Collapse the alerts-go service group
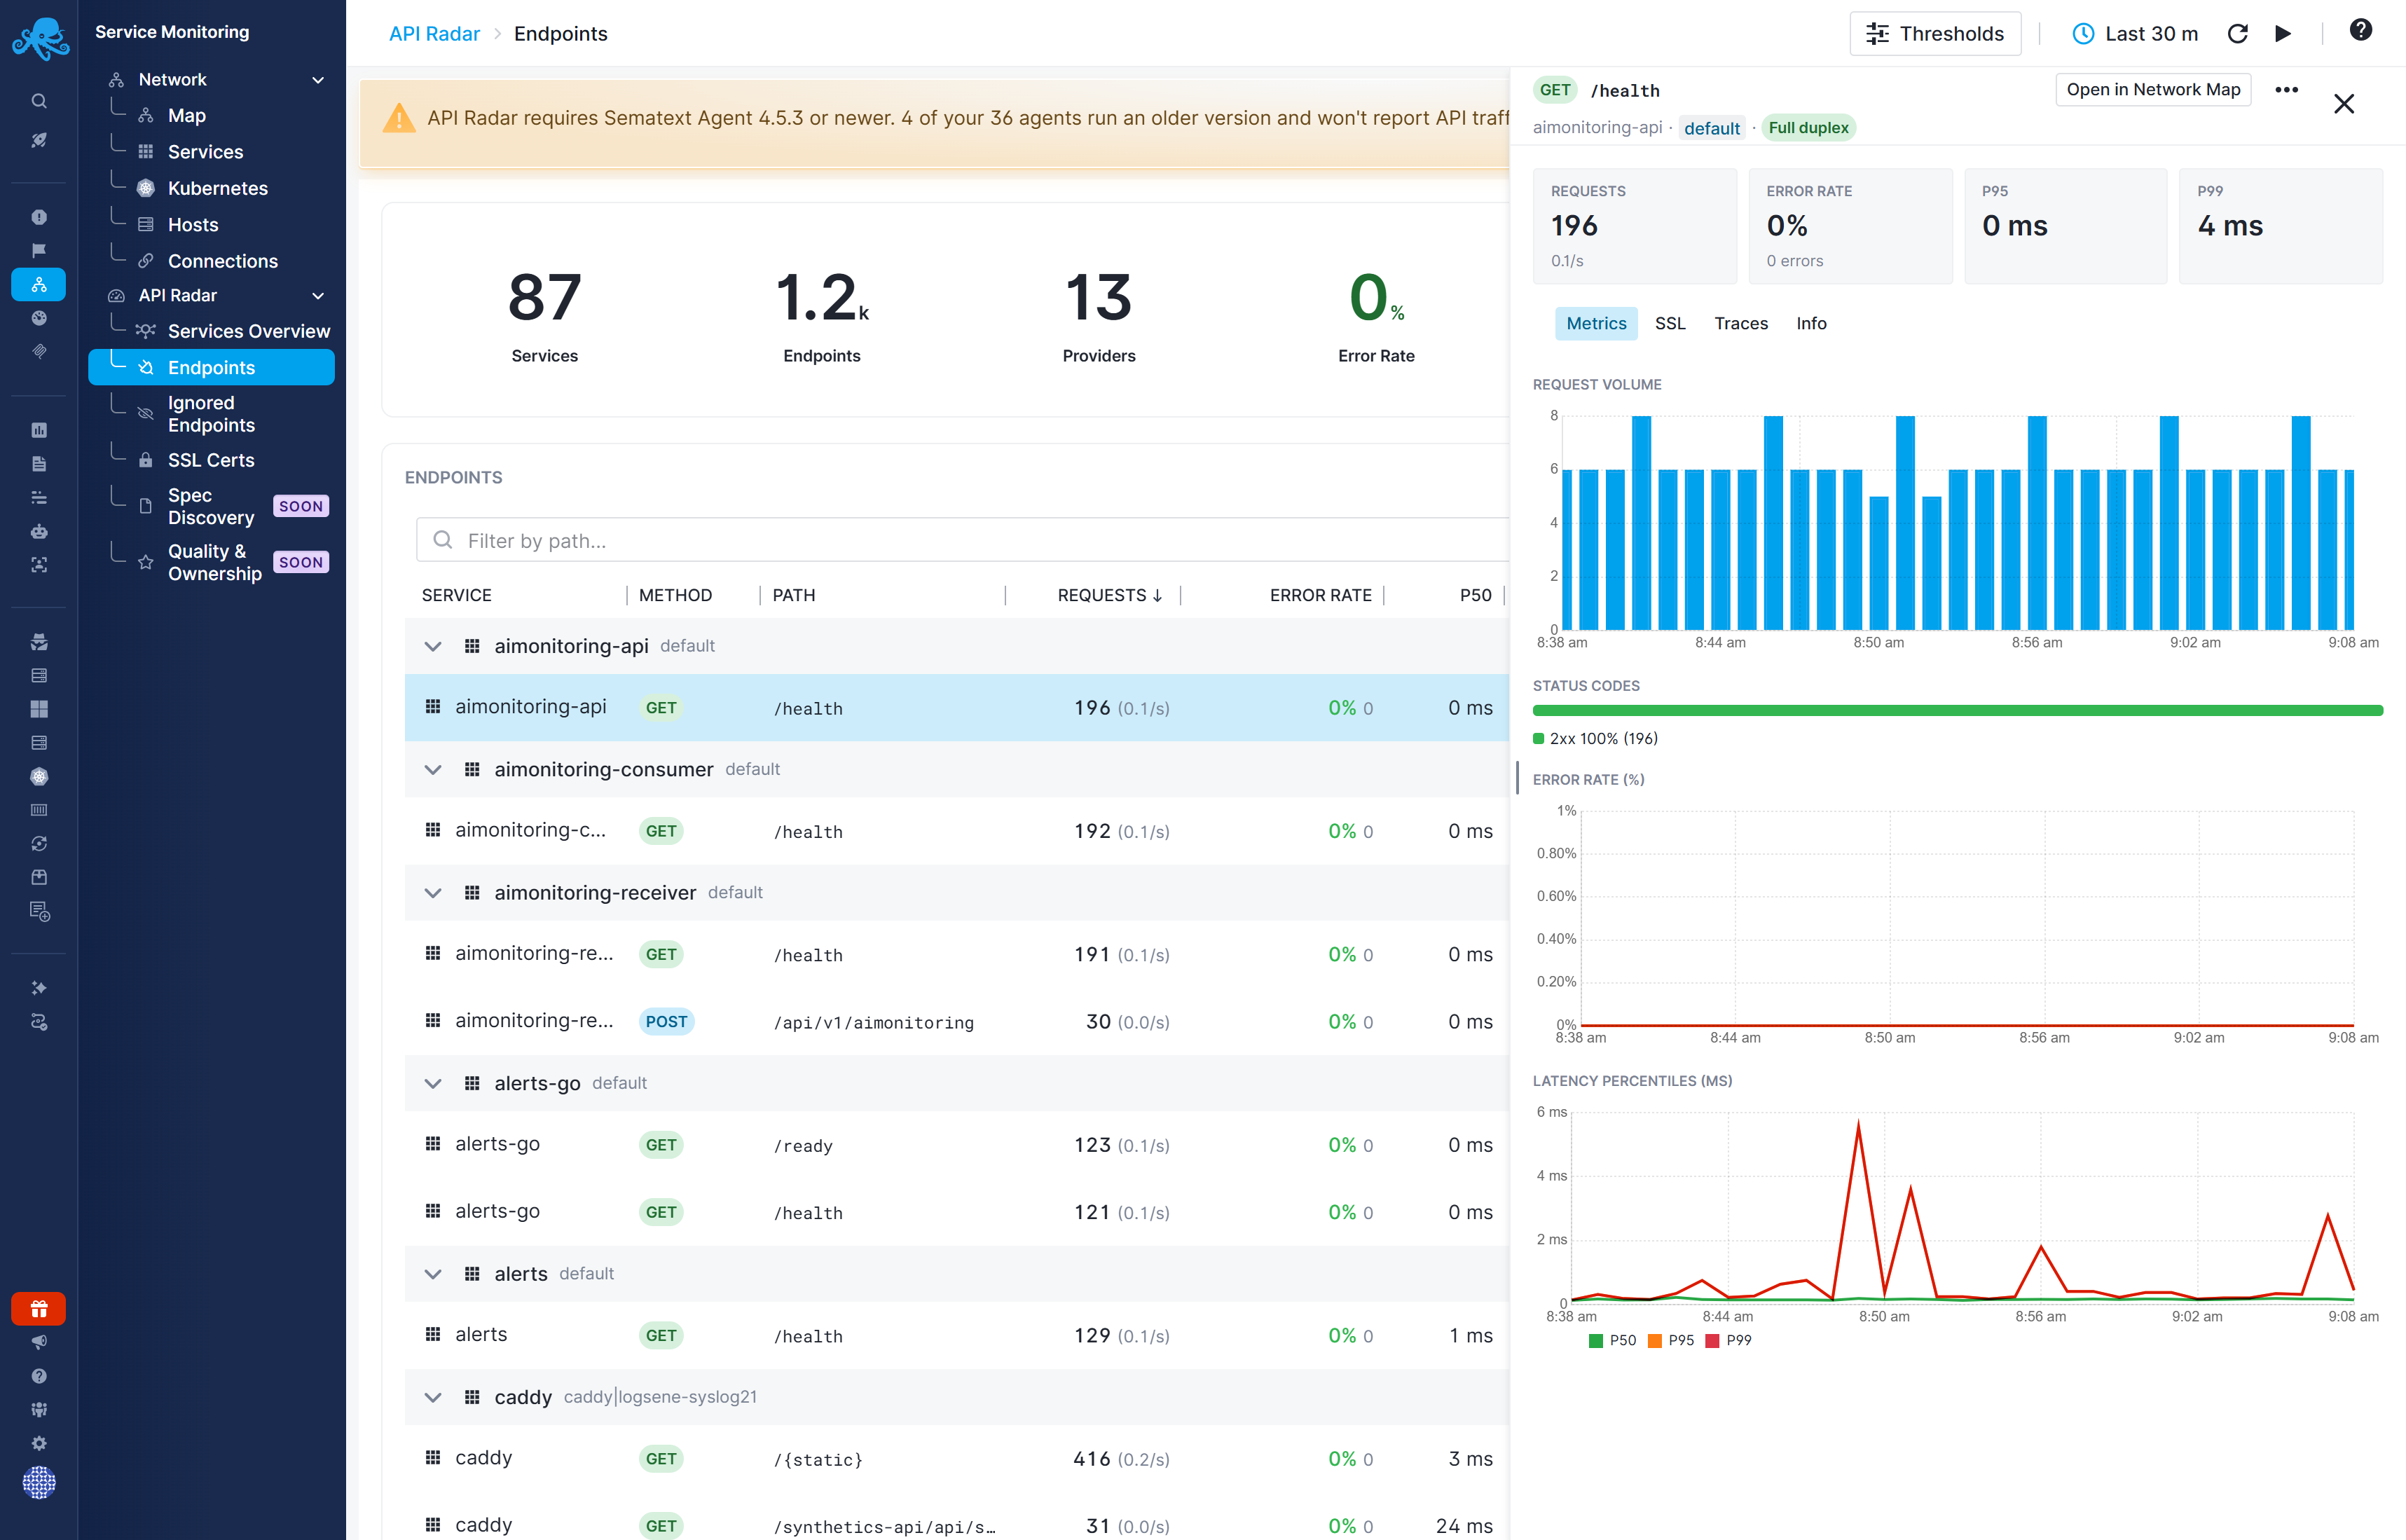The height and width of the screenshot is (1540, 2406). point(433,1083)
